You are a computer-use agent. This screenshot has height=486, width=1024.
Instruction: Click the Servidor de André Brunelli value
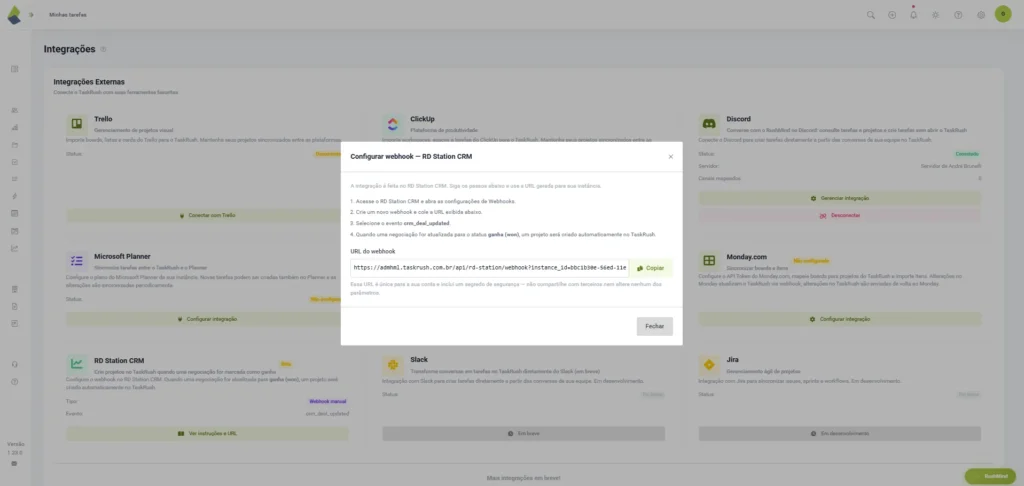[951, 166]
